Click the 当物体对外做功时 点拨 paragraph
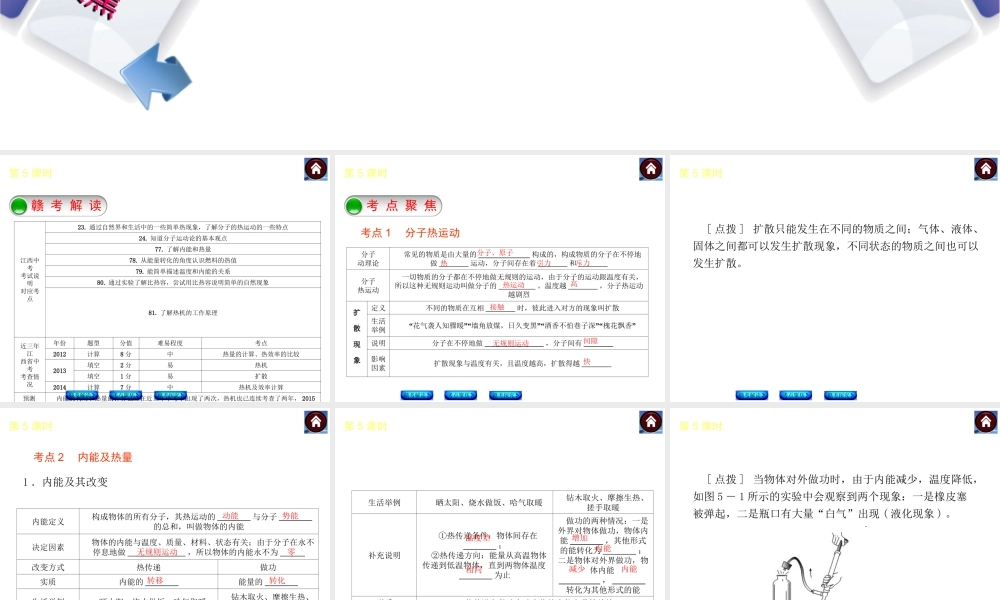The image size is (1000, 600). click(x=836, y=496)
